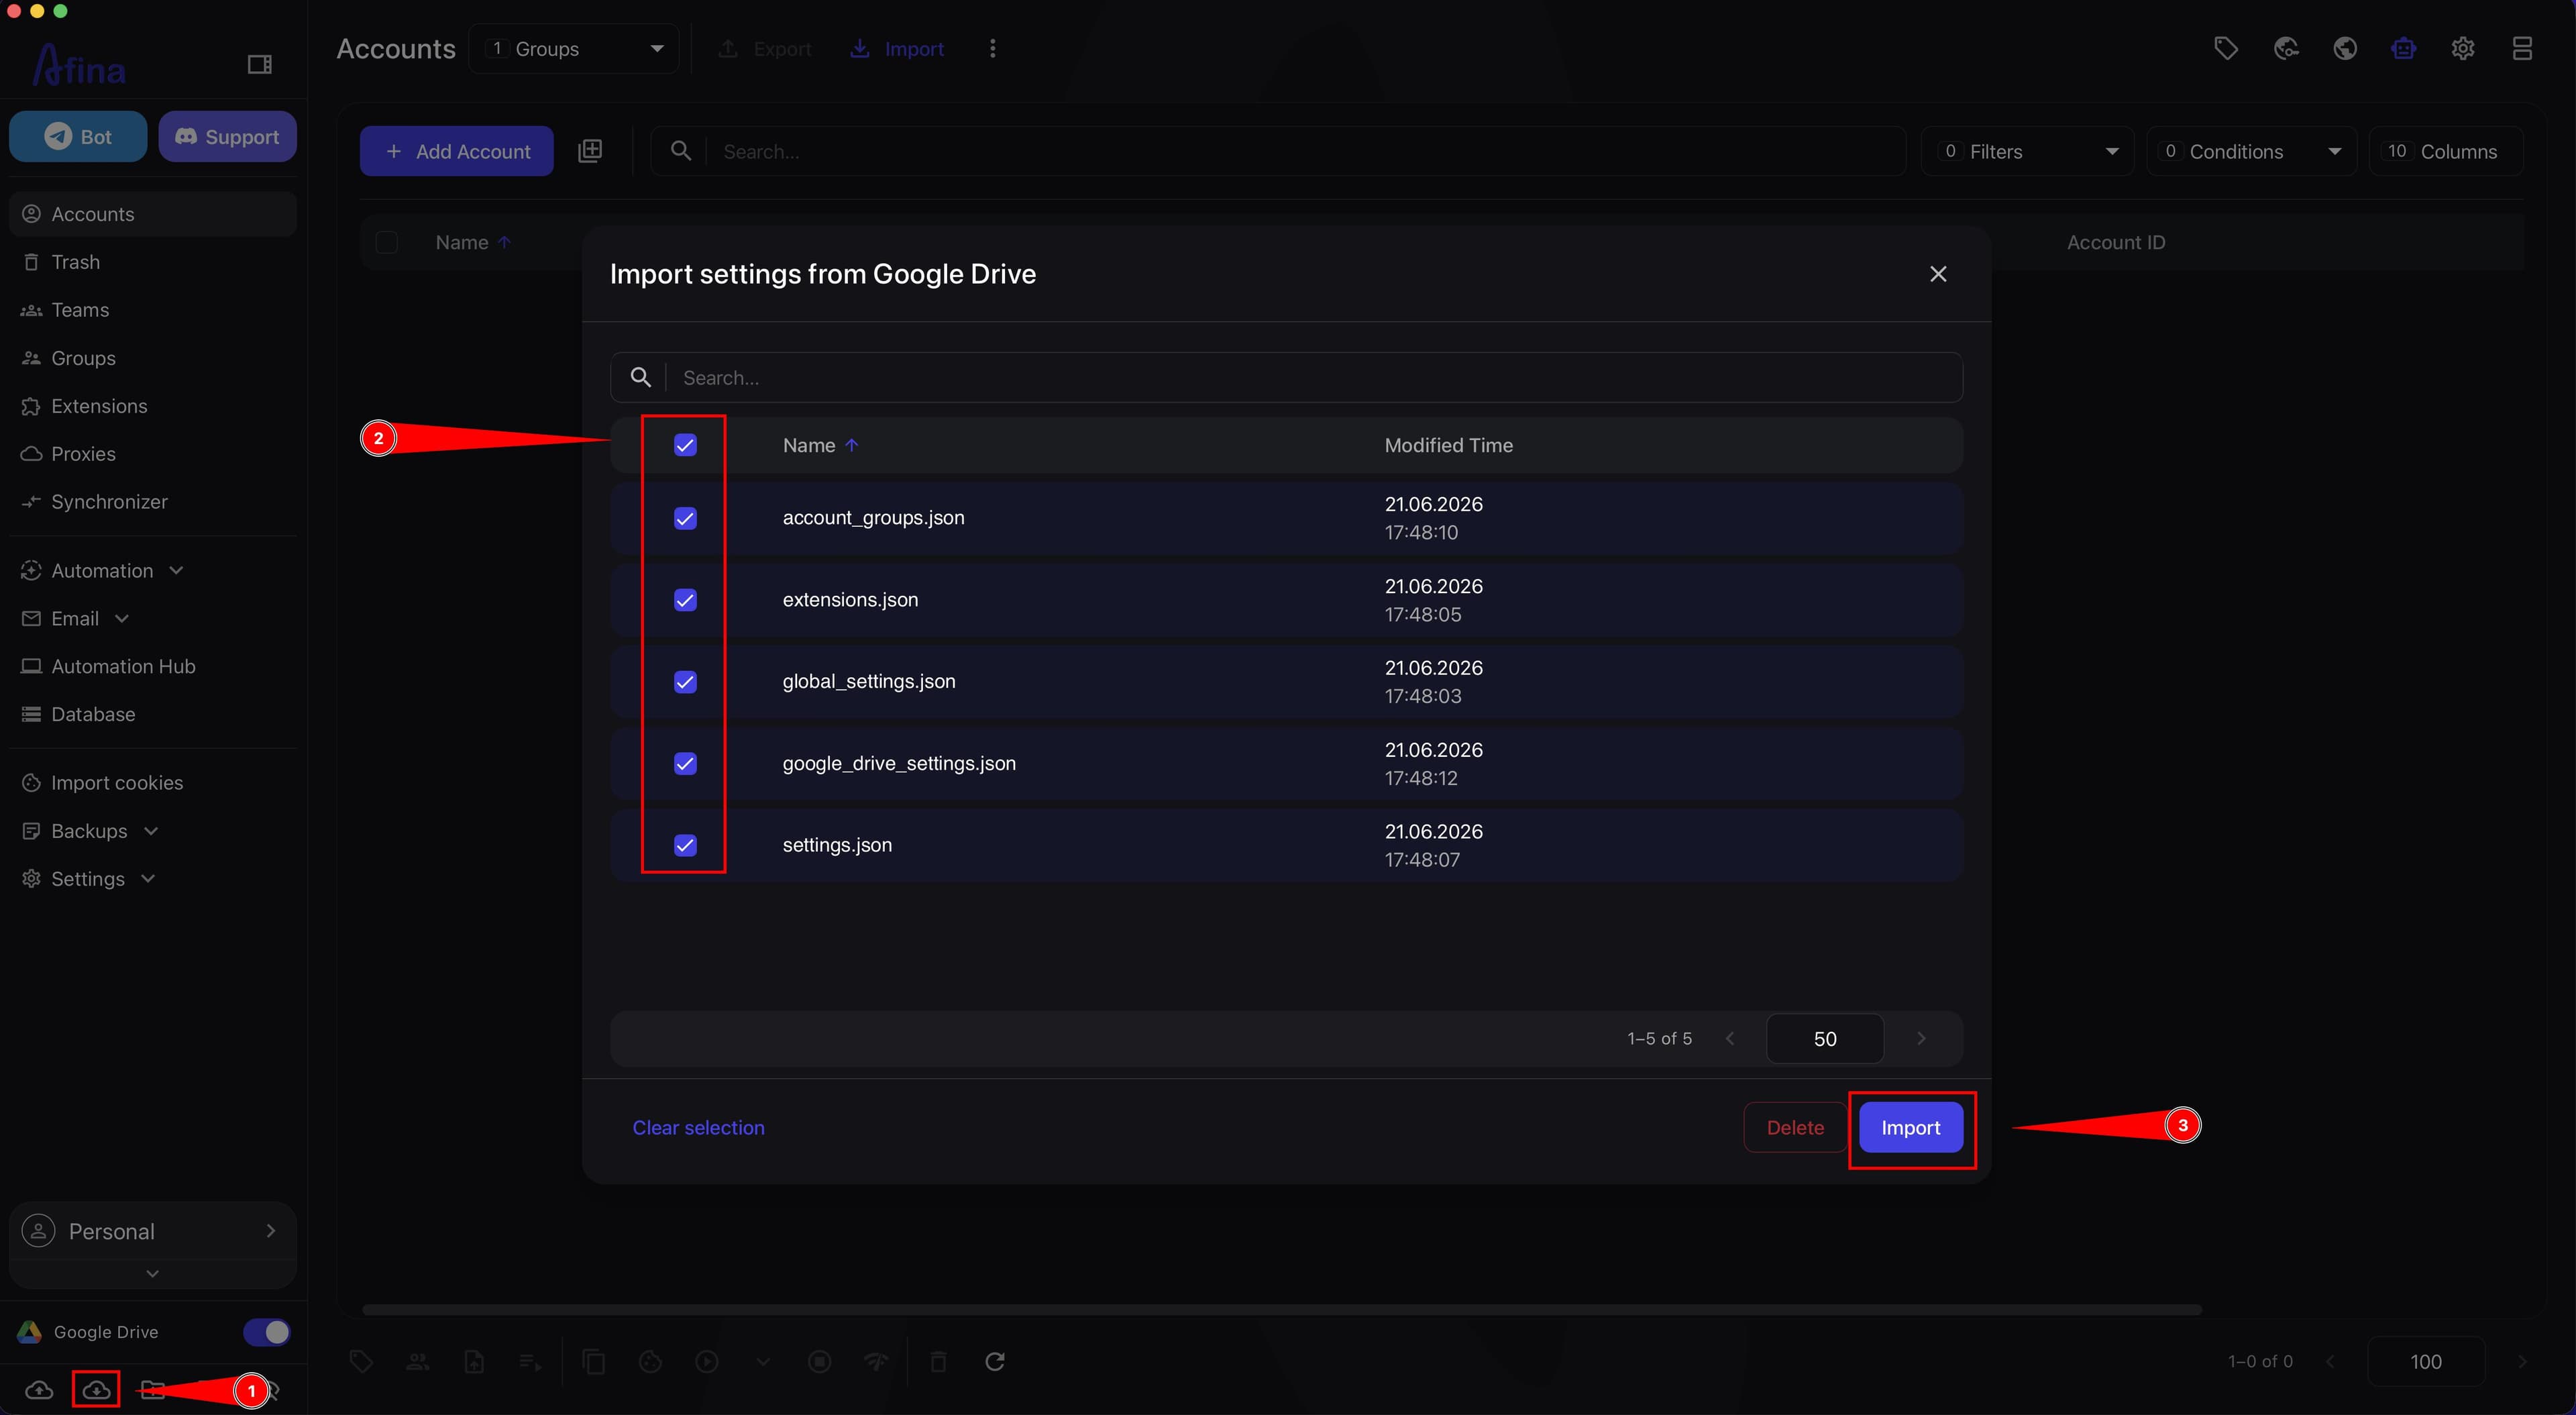This screenshot has height=1415, width=2576.
Task: Open the 10 Columns selector
Action: pyautogui.click(x=2446, y=151)
